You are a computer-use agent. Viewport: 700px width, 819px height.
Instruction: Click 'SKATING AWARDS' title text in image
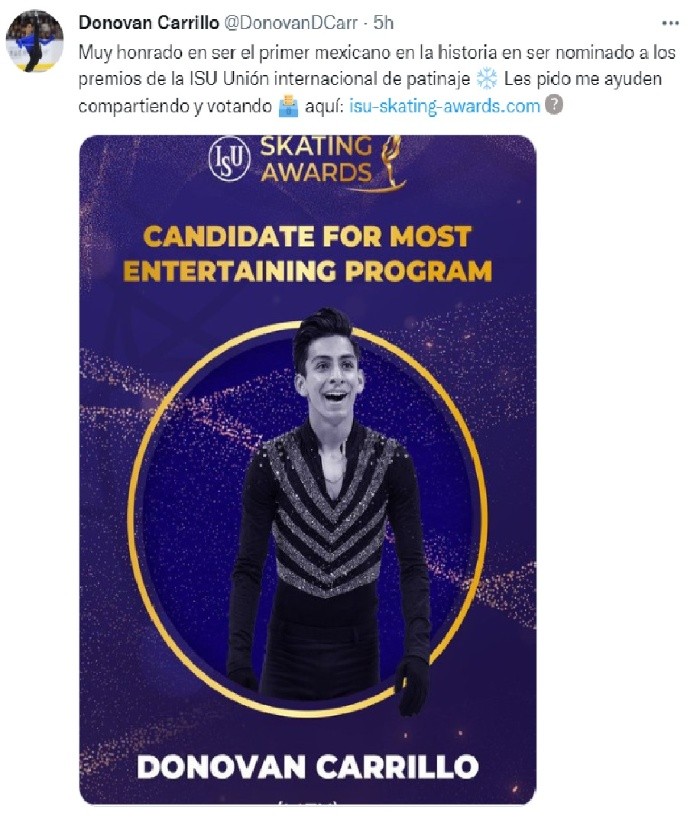point(315,159)
